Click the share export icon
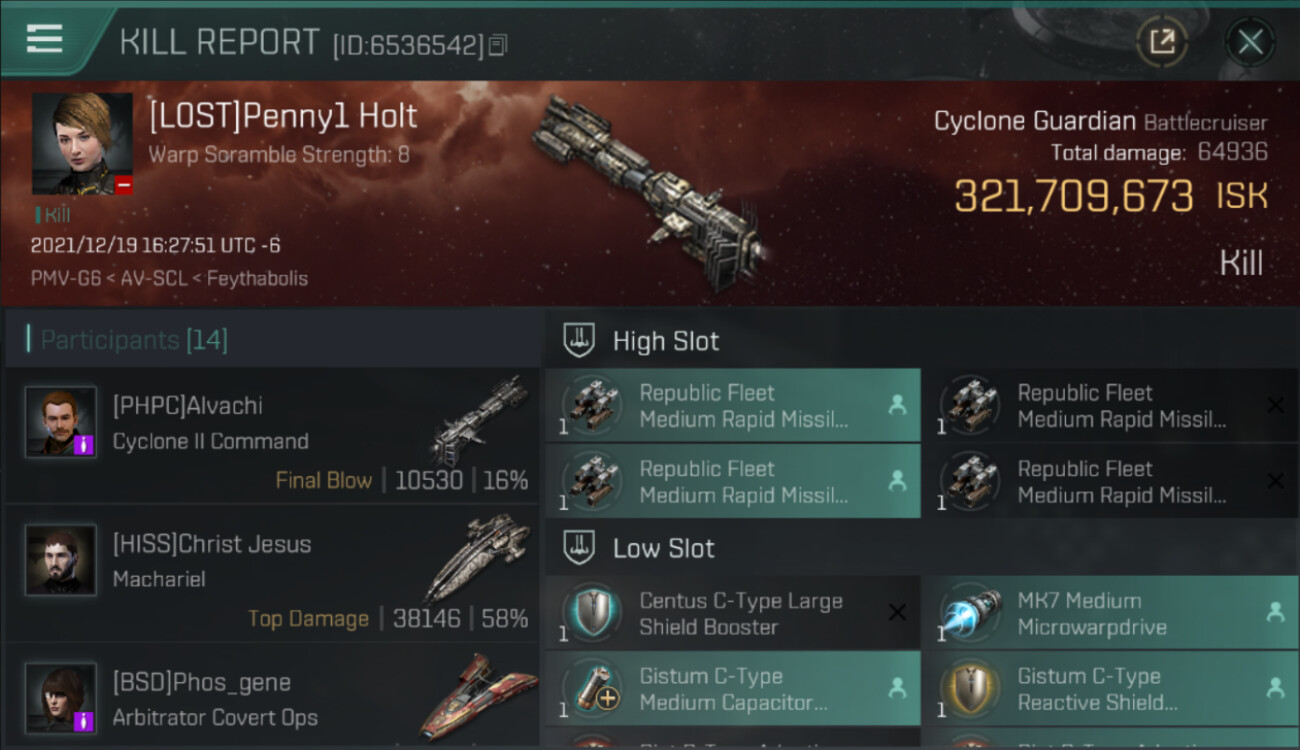The width and height of the screenshot is (1300, 750). click(x=1162, y=42)
